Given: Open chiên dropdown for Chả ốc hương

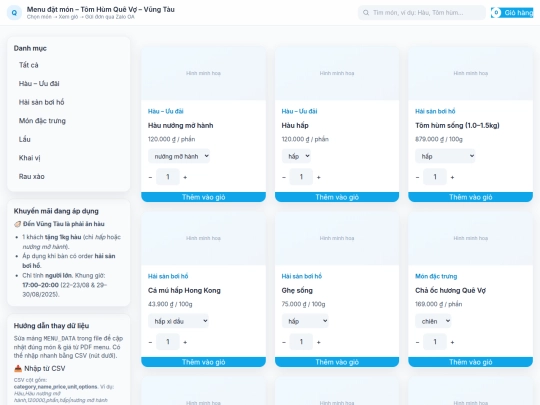Looking at the screenshot, I should point(433,321).
